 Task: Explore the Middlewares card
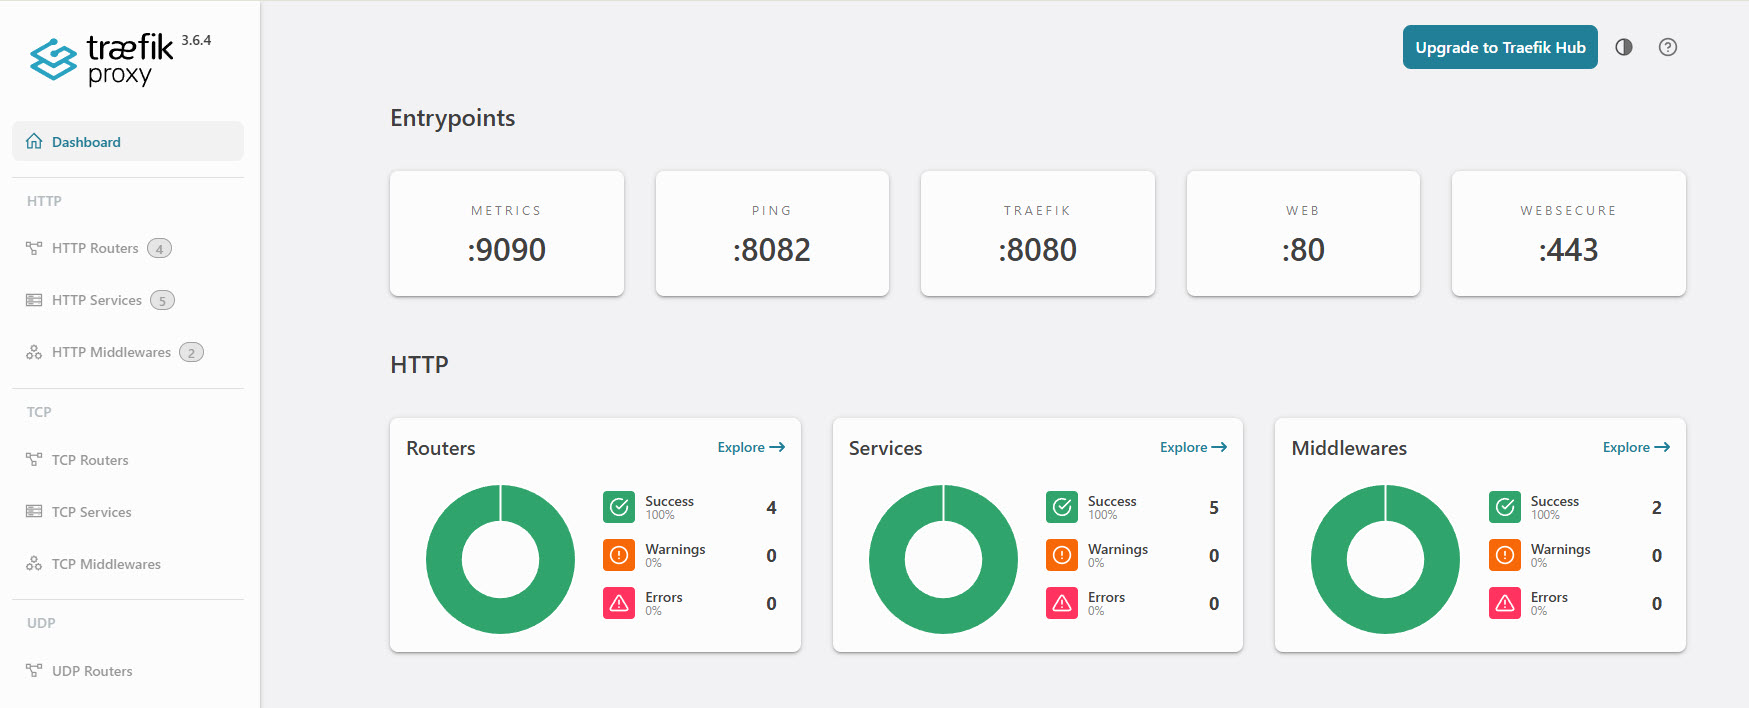tap(1635, 447)
